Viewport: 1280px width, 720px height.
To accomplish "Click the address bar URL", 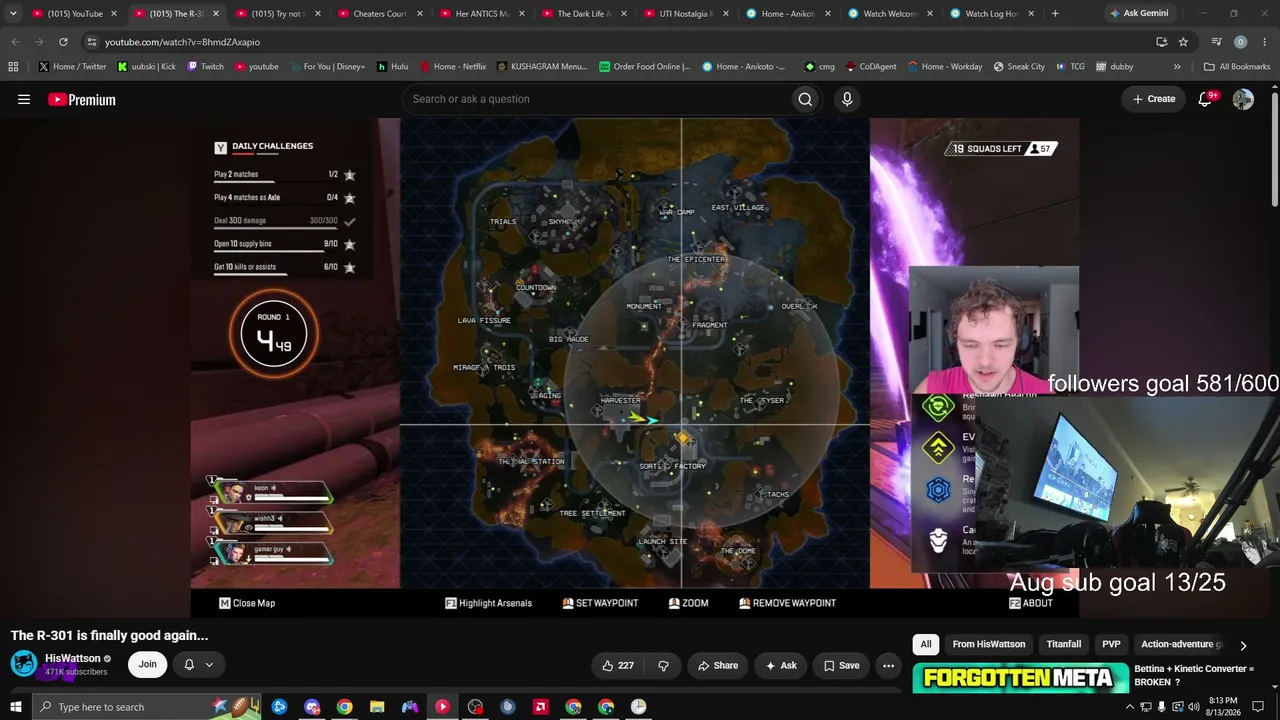I will pos(182,42).
